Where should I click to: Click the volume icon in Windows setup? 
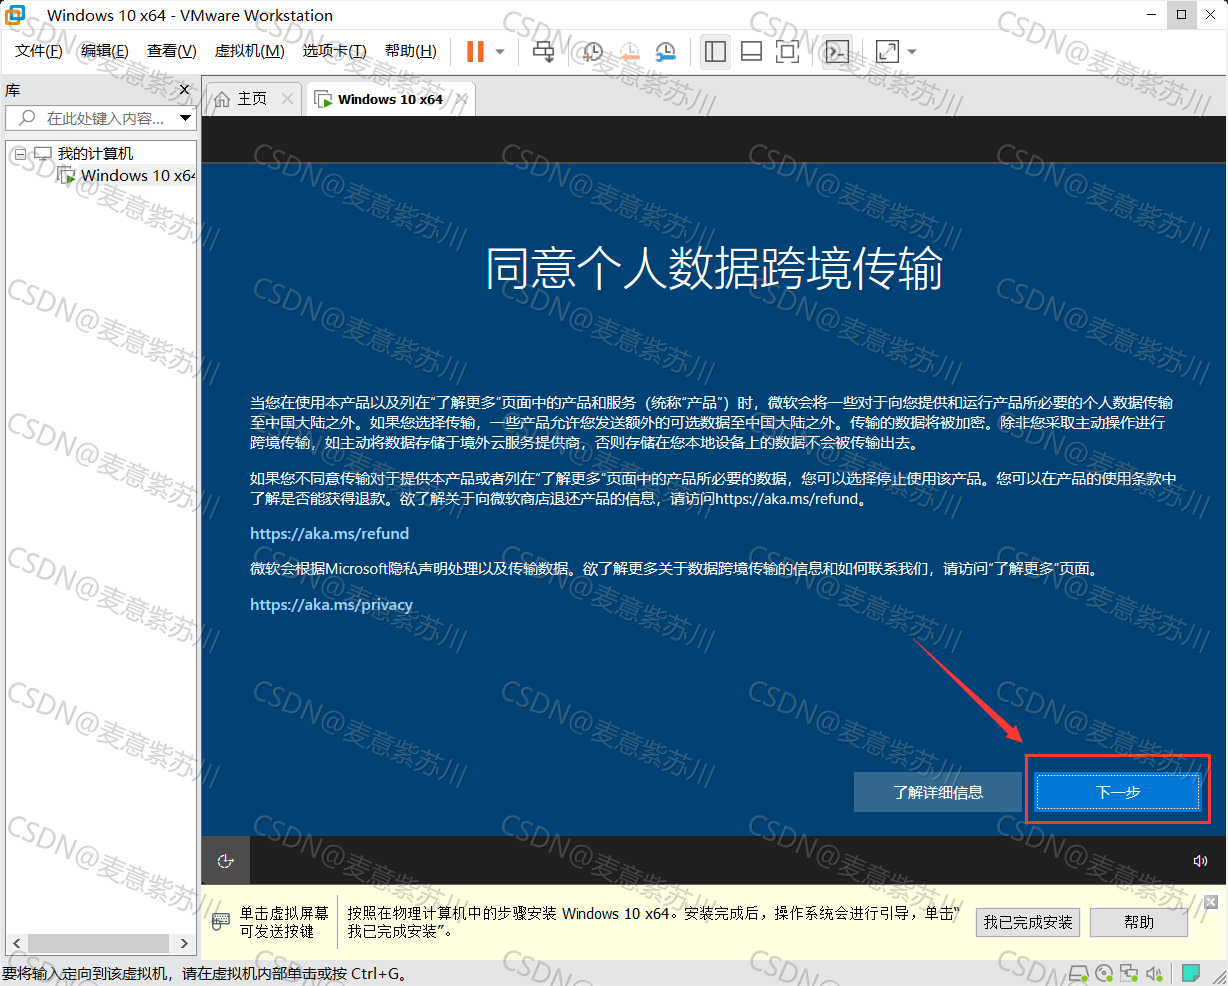coord(1200,861)
